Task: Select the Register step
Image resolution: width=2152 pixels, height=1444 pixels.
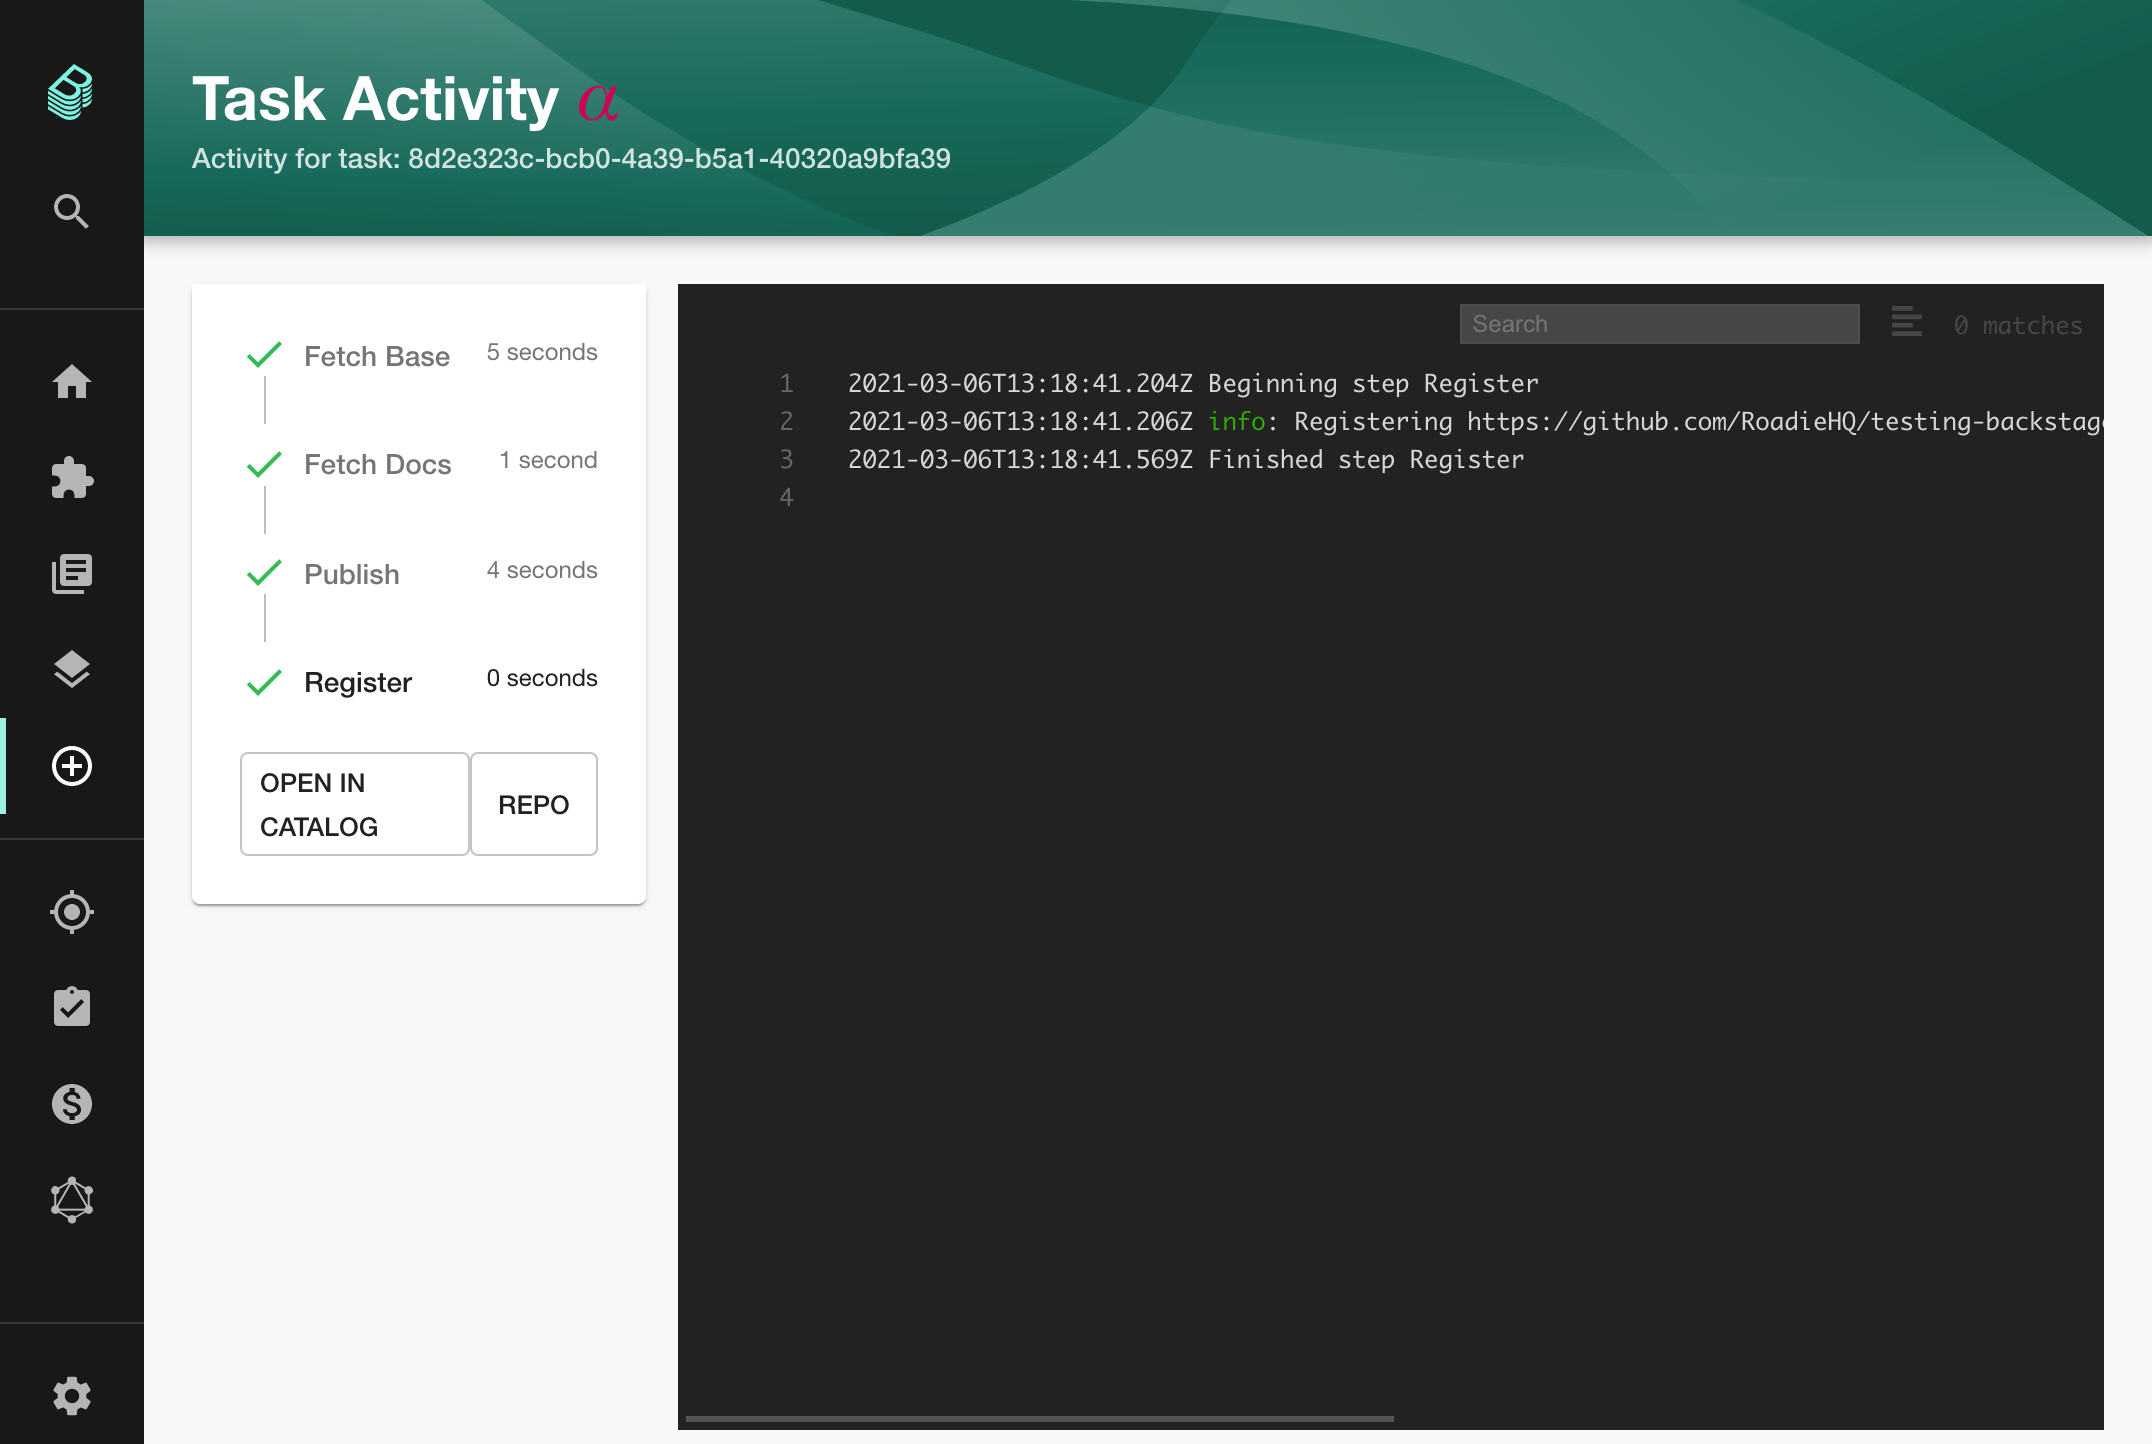Action: (357, 682)
